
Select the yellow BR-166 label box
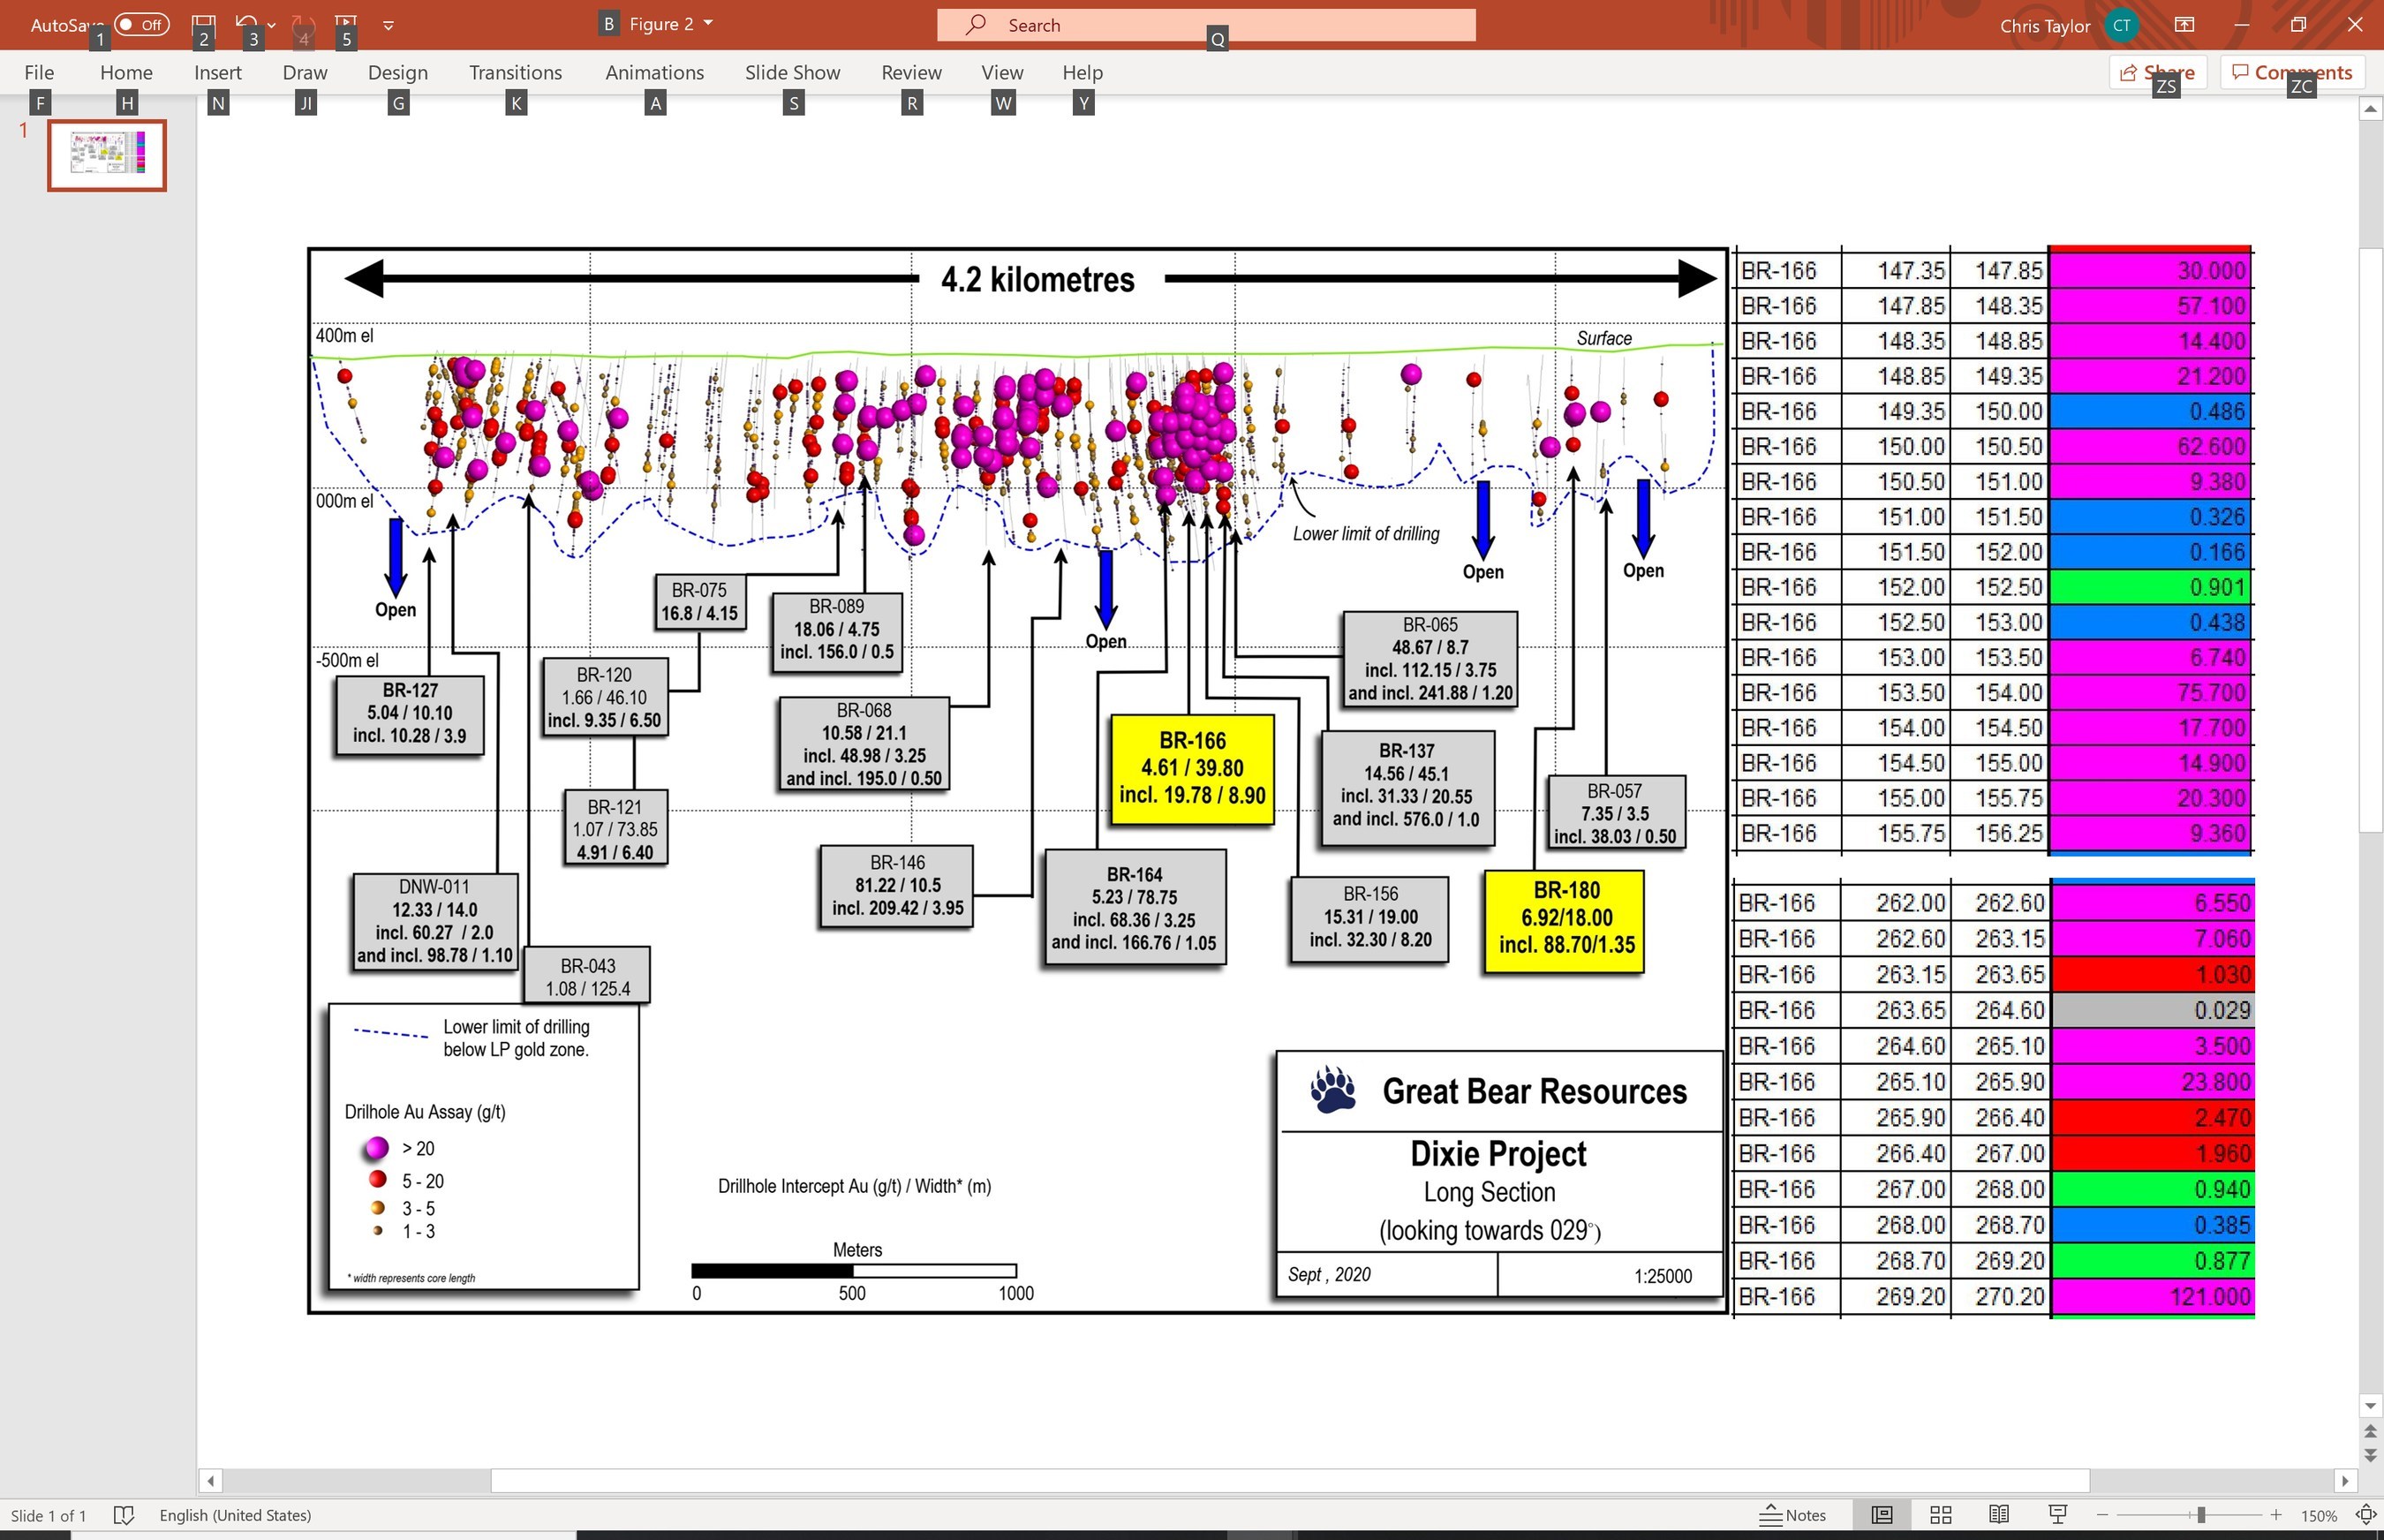tap(1192, 768)
